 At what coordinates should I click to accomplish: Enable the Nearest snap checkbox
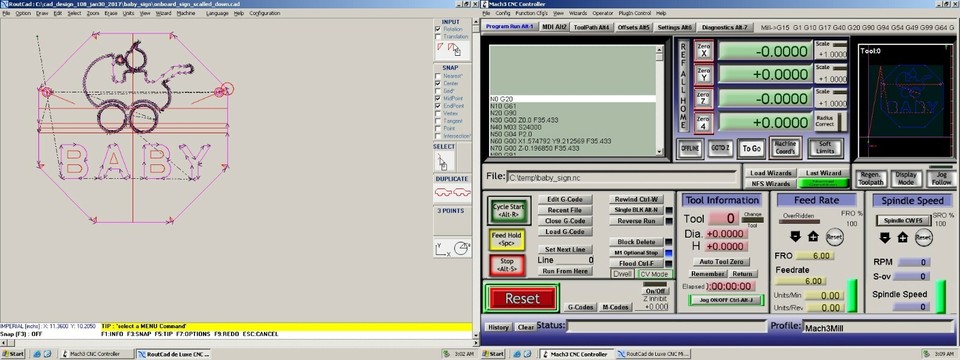tap(438, 75)
